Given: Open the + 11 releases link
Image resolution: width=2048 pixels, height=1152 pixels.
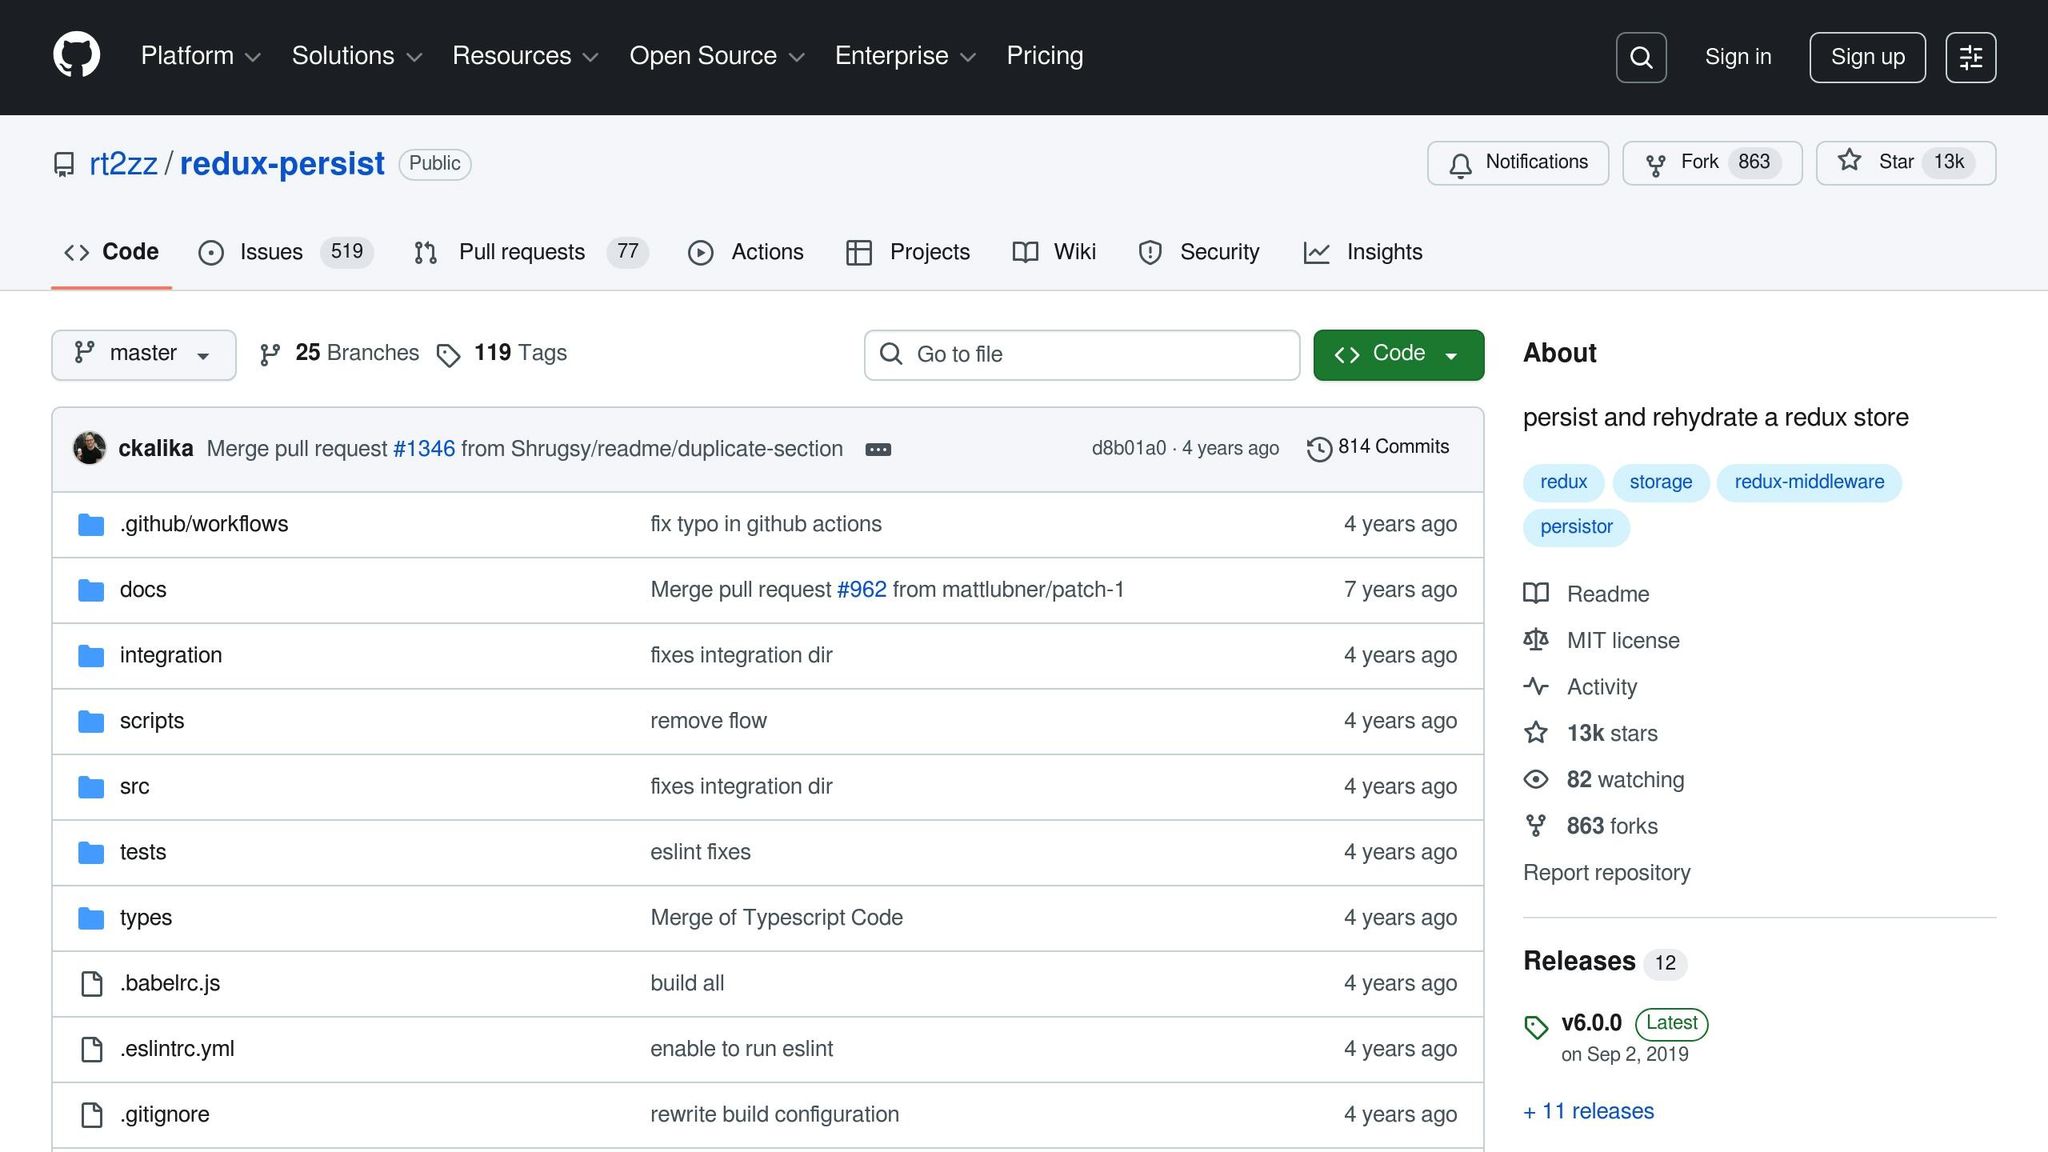Looking at the screenshot, I should [1588, 1111].
